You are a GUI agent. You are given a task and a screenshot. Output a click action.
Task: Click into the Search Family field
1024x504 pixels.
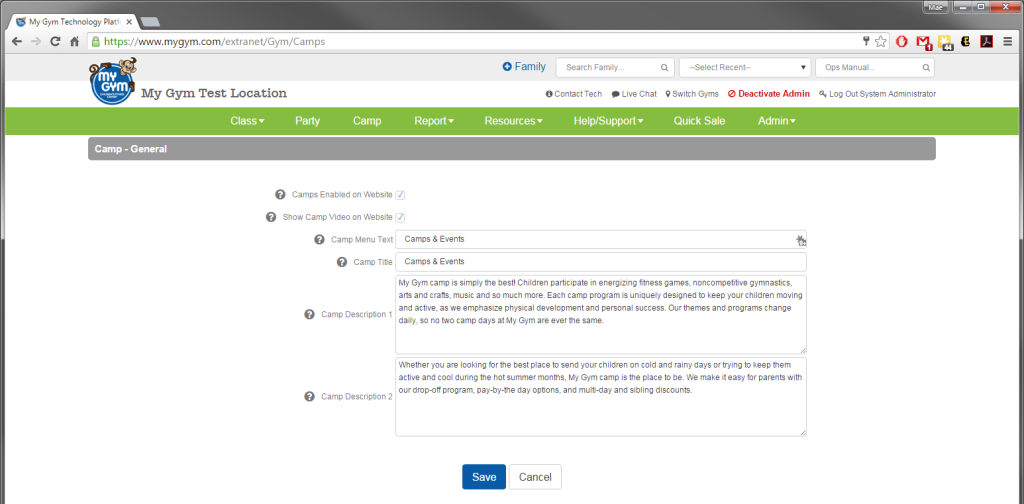tap(610, 68)
